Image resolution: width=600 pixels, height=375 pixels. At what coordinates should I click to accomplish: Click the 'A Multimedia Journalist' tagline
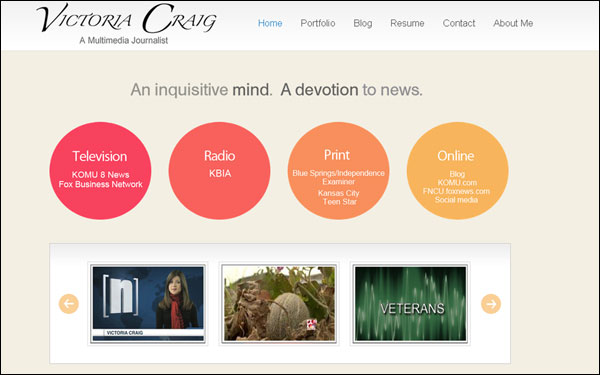(x=124, y=40)
